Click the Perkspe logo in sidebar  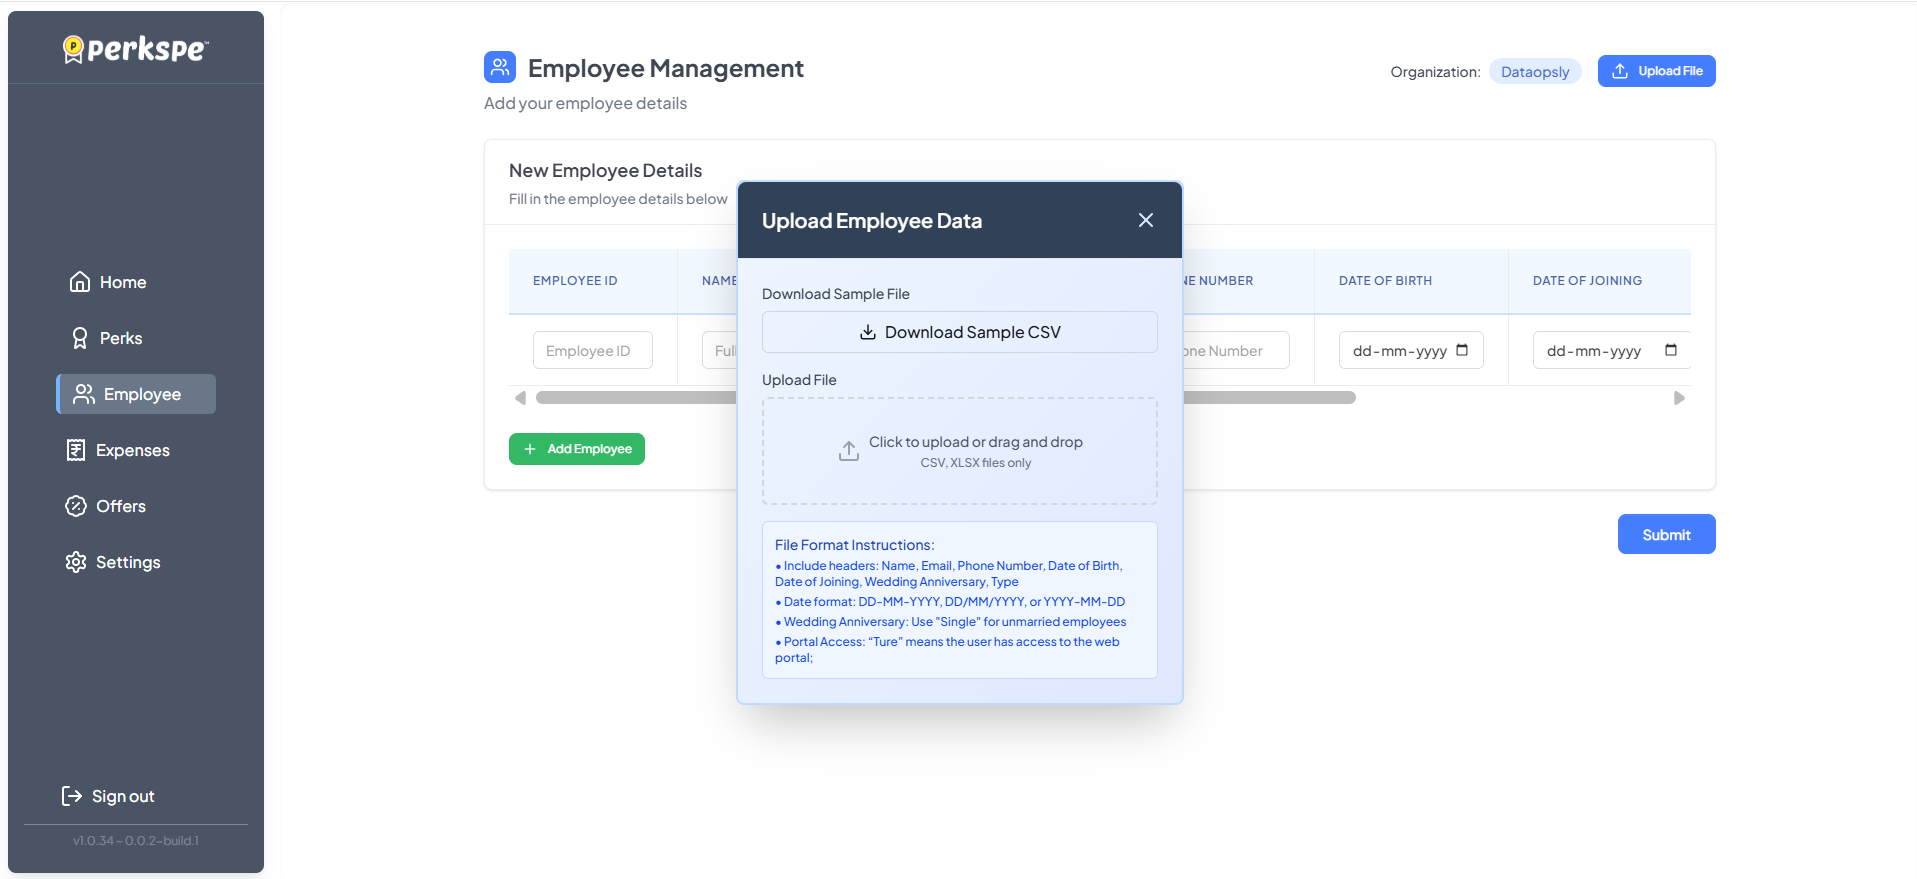click(x=136, y=48)
